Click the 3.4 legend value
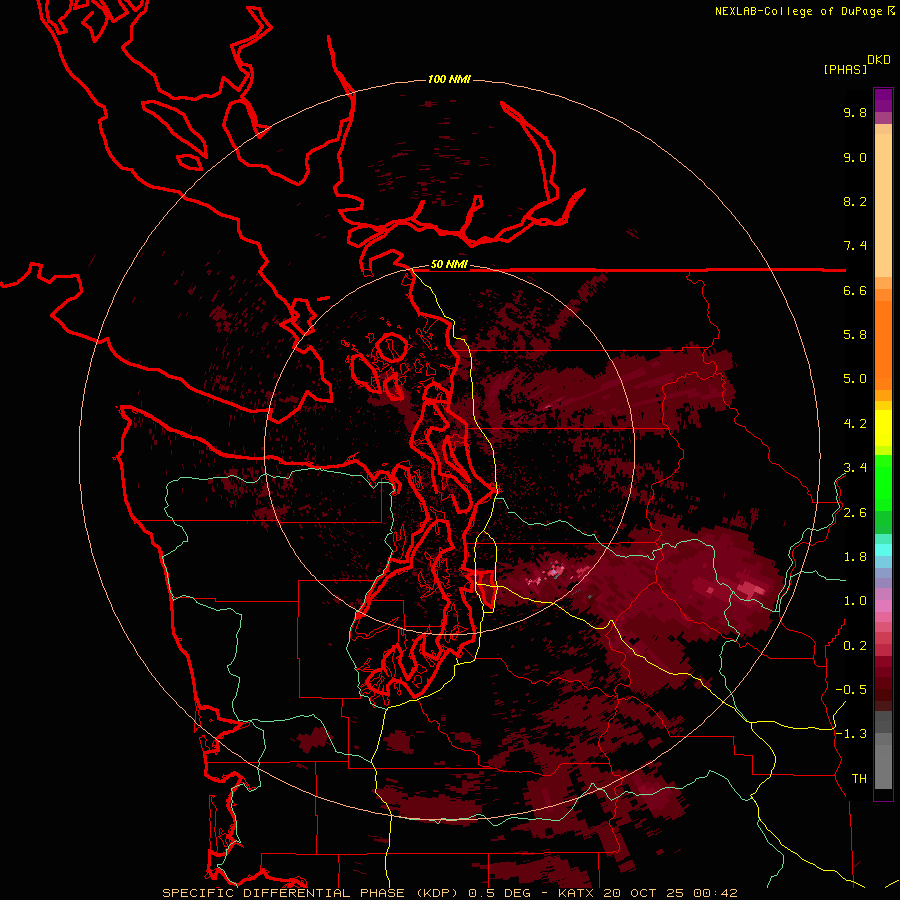The width and height of the screenshot is (900, 900). pyautogui.click(x=855, y=468)
